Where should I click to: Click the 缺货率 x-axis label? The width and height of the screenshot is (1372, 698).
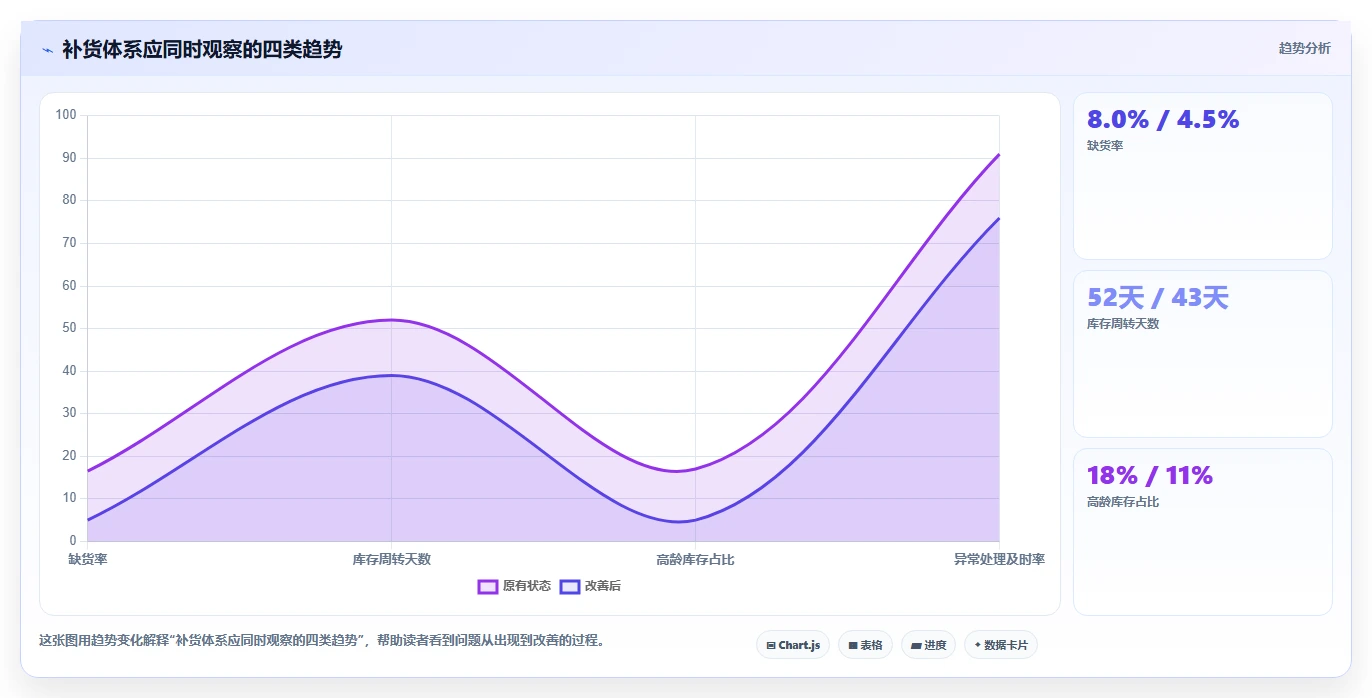pyautogui.click(x=88, y=560)
